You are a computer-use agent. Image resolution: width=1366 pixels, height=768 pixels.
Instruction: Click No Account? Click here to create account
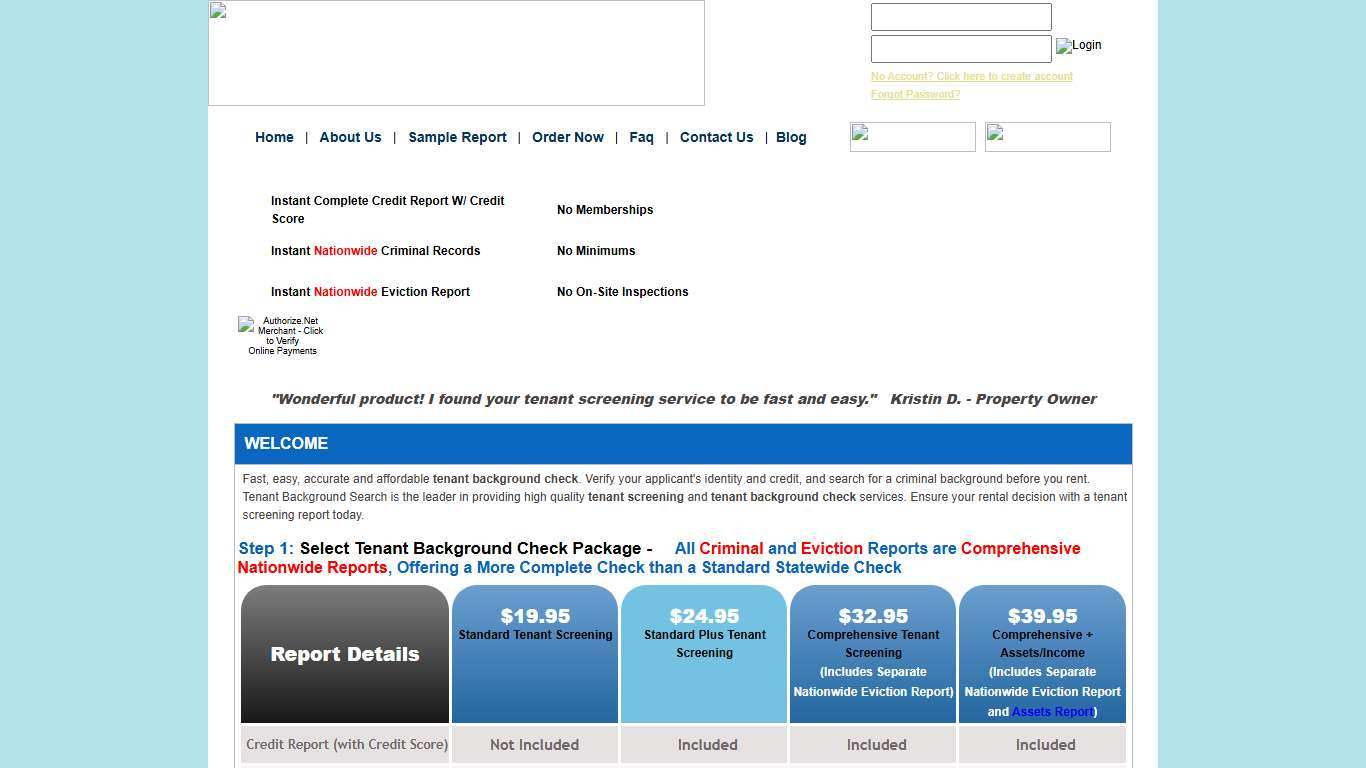coord(971,76)
